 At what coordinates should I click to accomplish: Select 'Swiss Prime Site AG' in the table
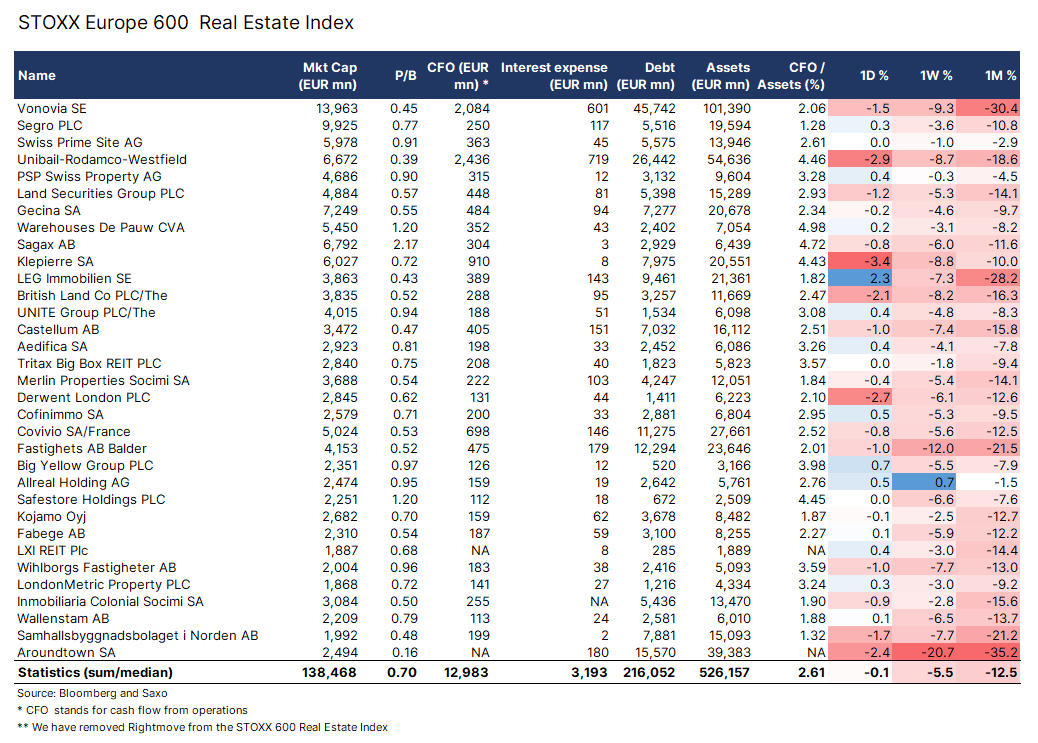click(79, 142)
